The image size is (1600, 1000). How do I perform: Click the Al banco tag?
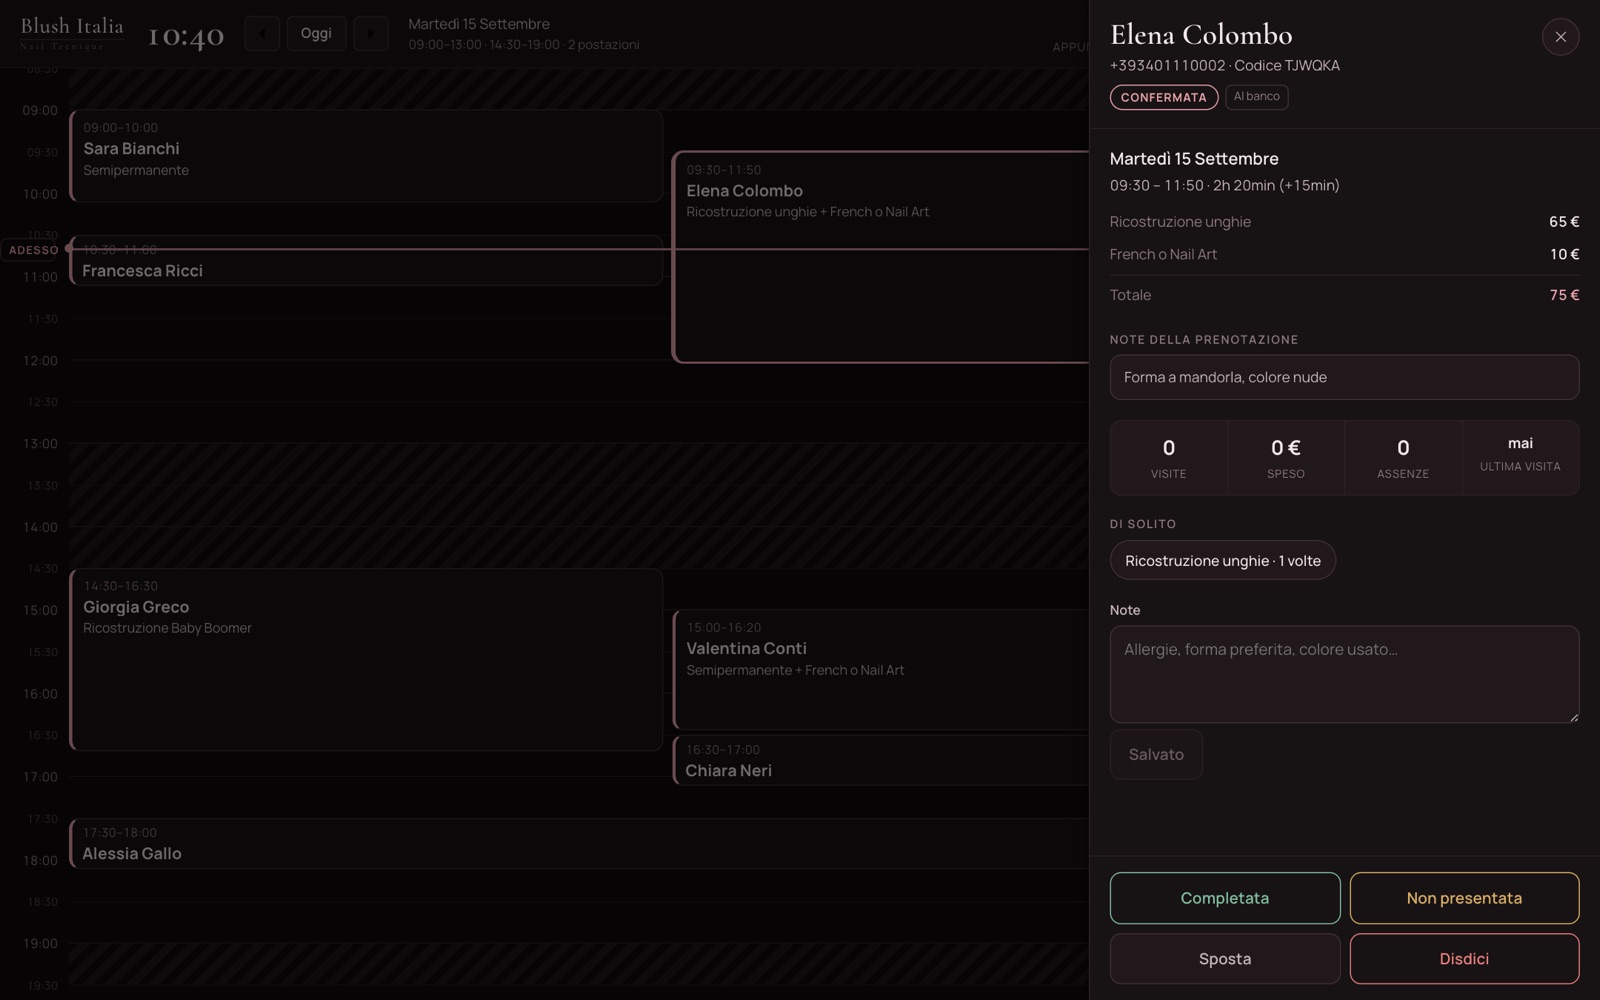(x=1256, y=97)
